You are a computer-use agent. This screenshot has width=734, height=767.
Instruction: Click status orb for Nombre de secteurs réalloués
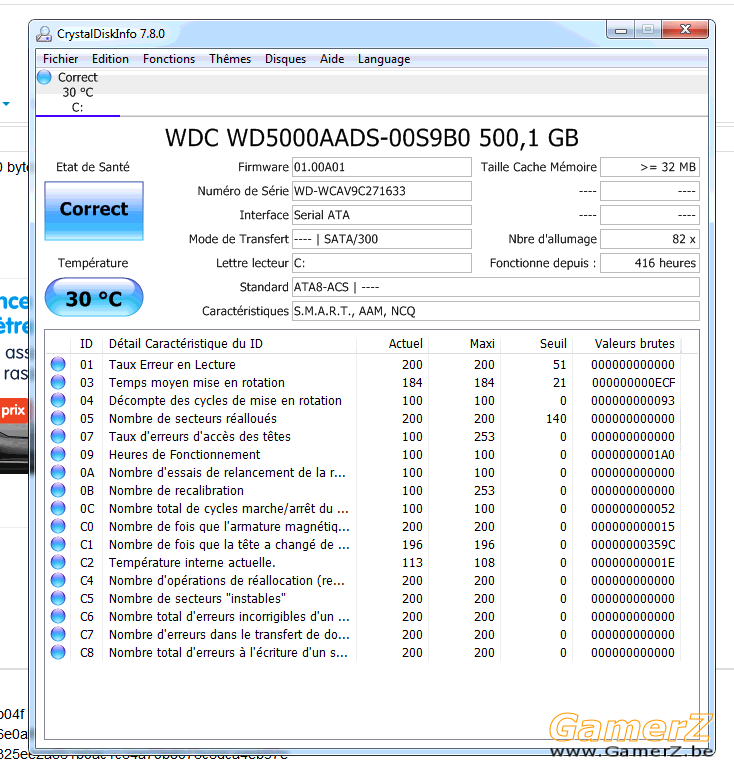click(58, 418)
